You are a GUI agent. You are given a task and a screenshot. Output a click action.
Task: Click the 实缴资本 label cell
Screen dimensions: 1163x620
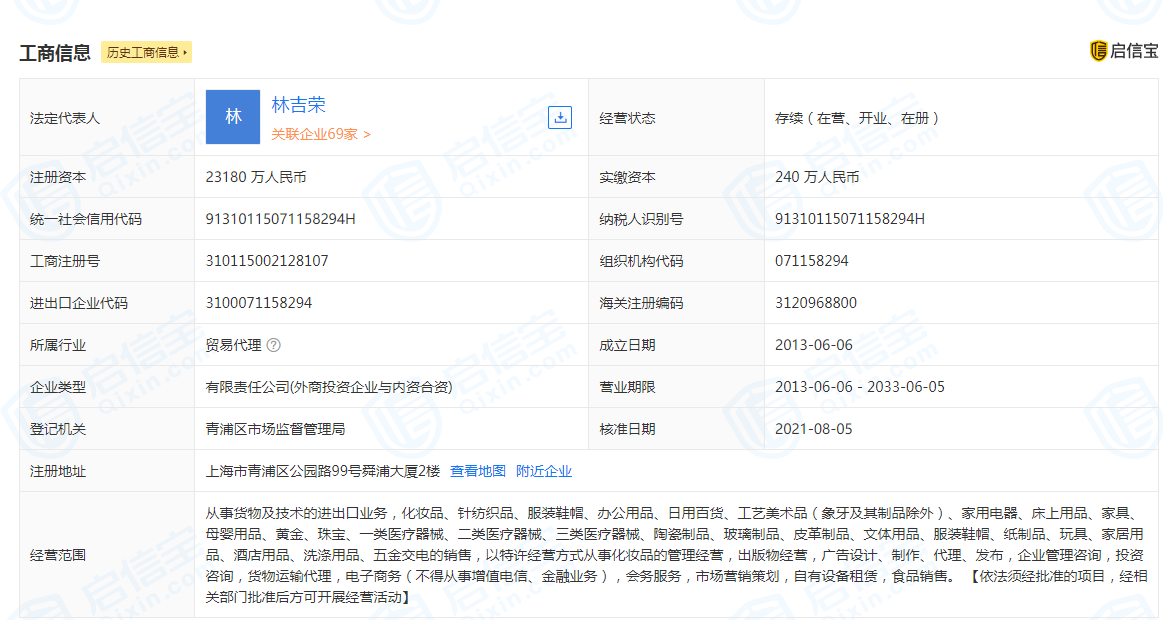click(676, 177)
